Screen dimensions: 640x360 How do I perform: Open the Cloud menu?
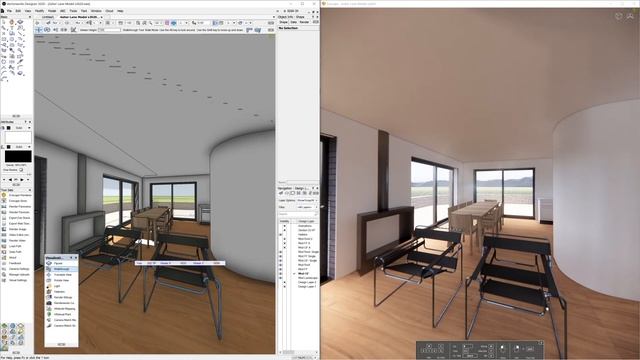pyautogui.click(x=109, y=11)
